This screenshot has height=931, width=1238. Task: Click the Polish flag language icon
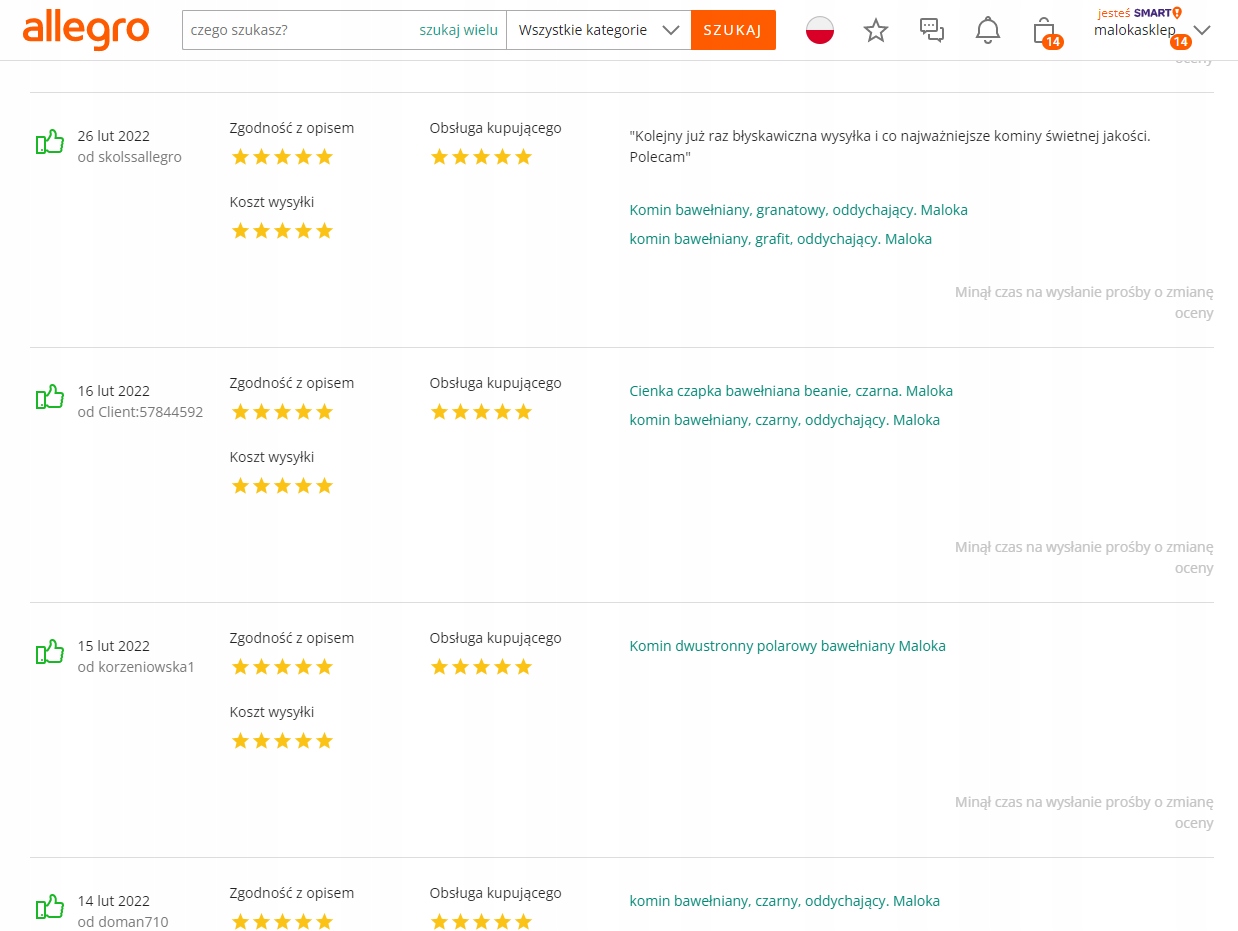click(x=820, y=30)
